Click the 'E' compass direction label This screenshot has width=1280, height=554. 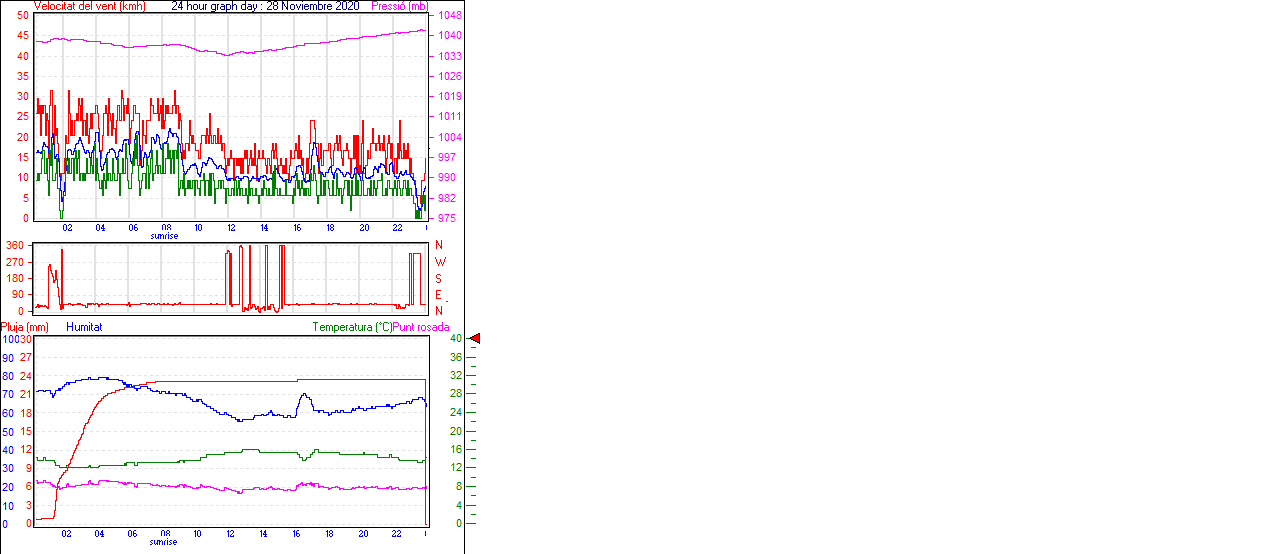pos(438,294)
